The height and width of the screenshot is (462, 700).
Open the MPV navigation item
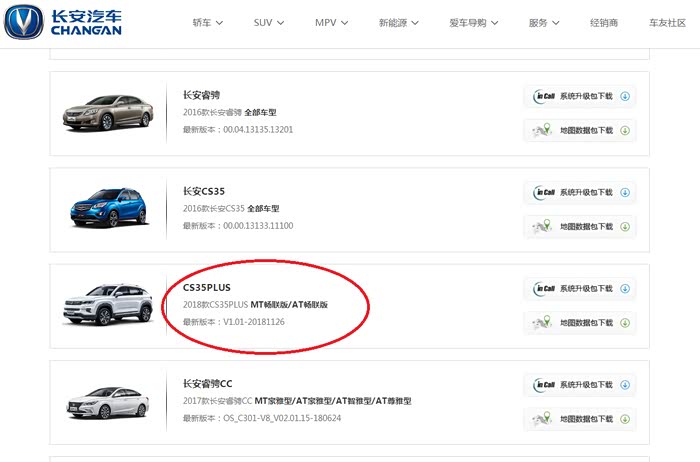pos(325,23)
